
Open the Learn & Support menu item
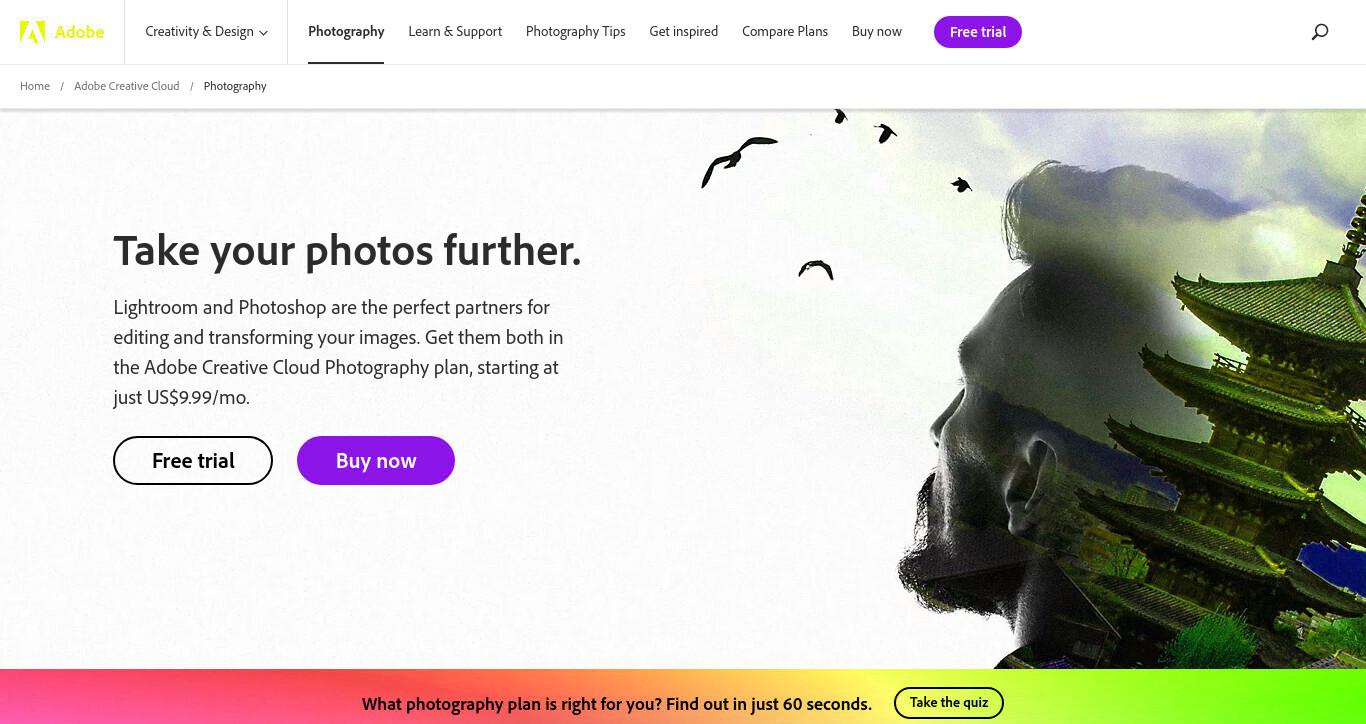455,32
